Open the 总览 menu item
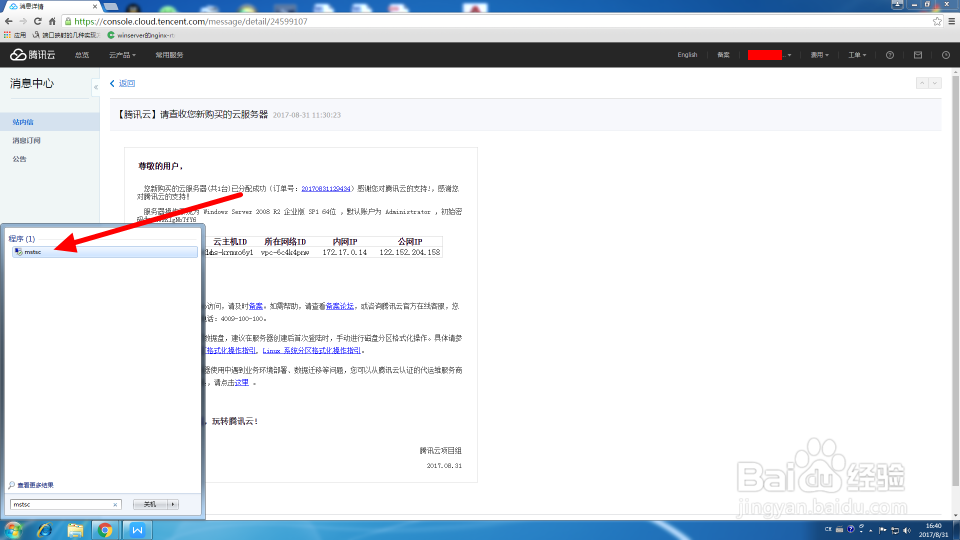960x540 pixels. (x=82, y=55)
